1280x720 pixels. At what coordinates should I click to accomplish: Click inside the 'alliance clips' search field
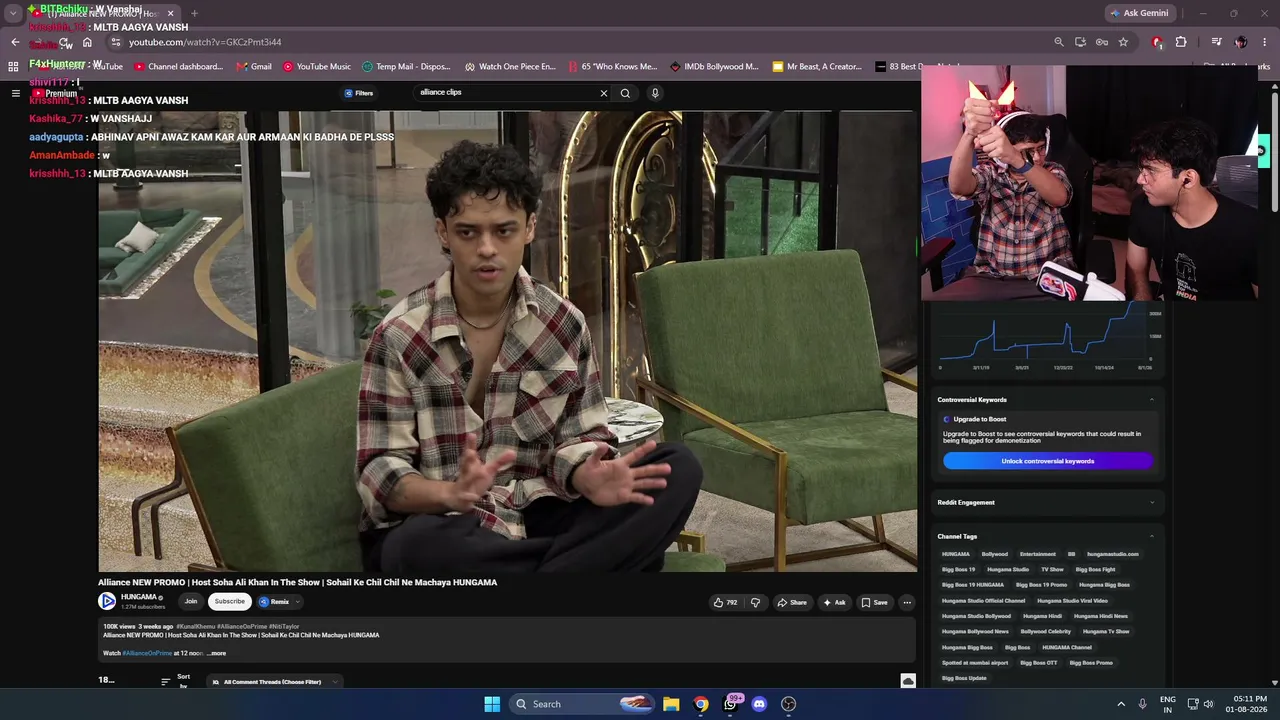pyautogui.click(x=506, y=92)
